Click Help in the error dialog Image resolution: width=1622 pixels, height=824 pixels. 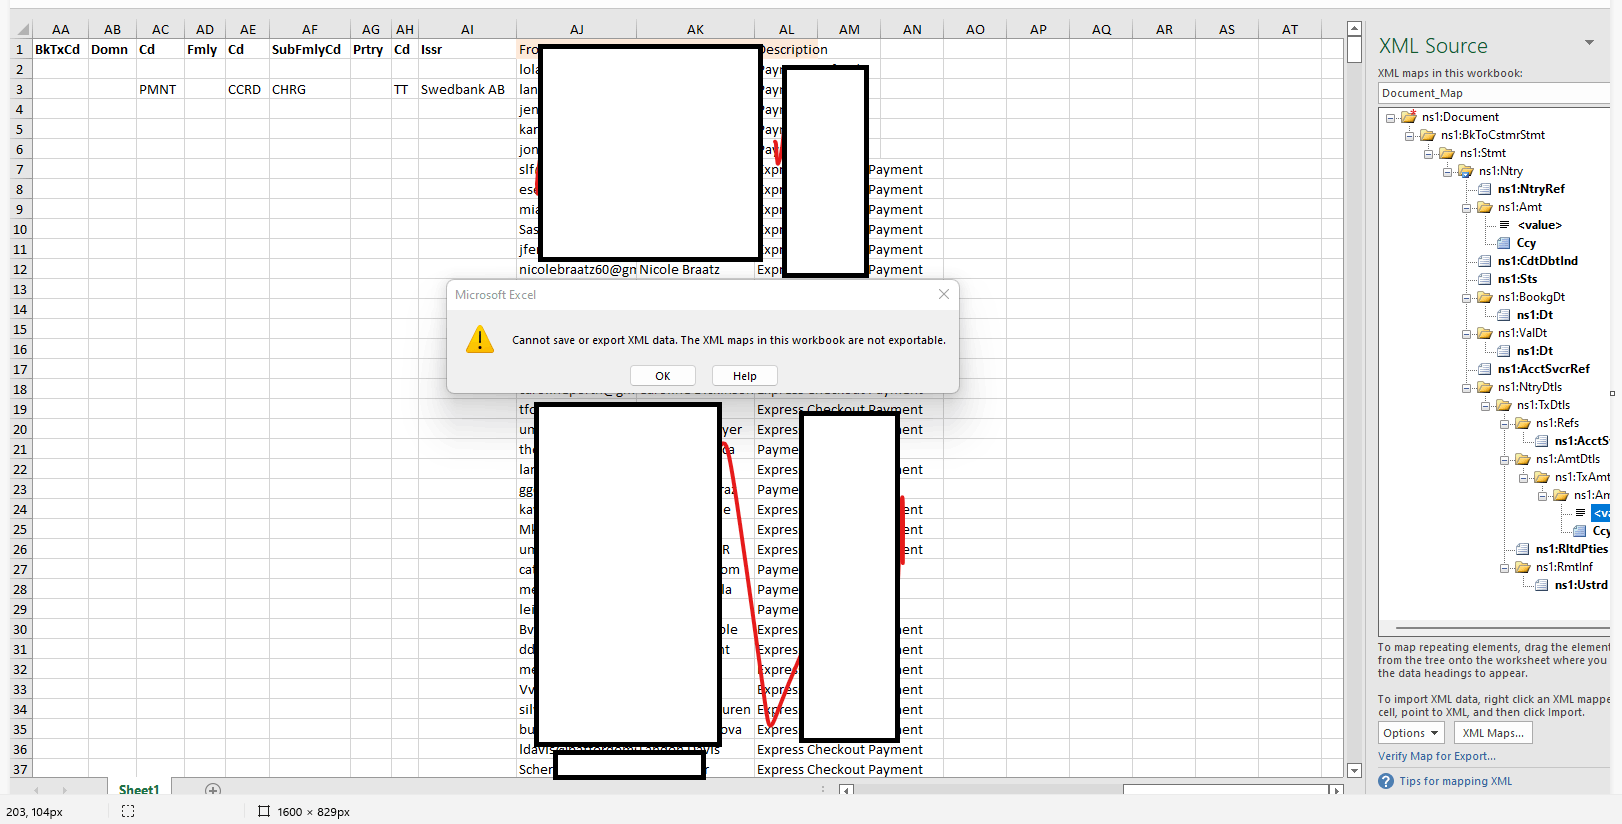(x=745, y=376)
